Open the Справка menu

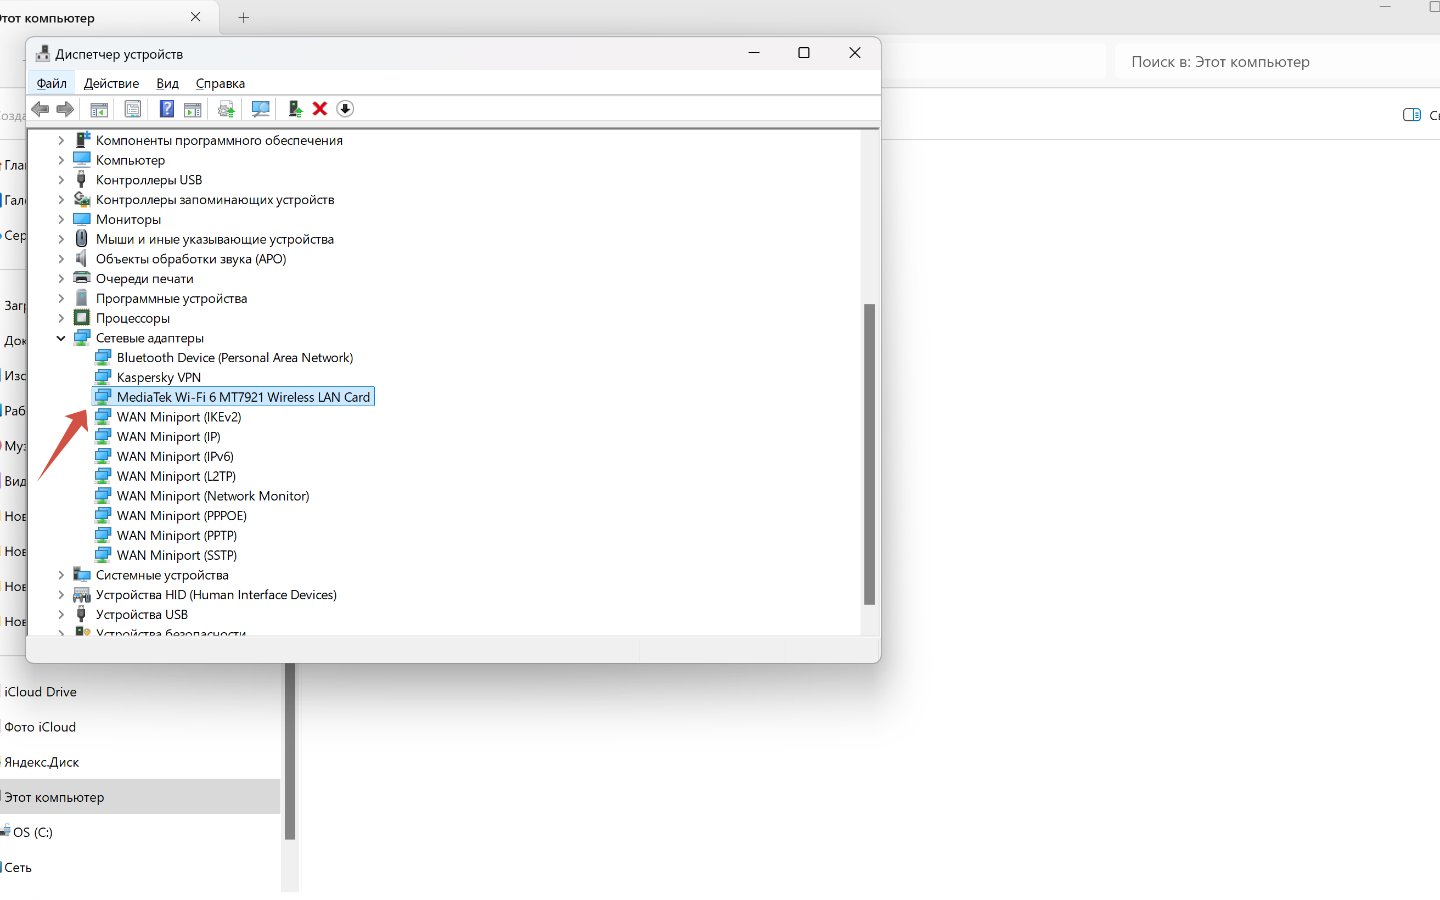[x=220, y=83]
